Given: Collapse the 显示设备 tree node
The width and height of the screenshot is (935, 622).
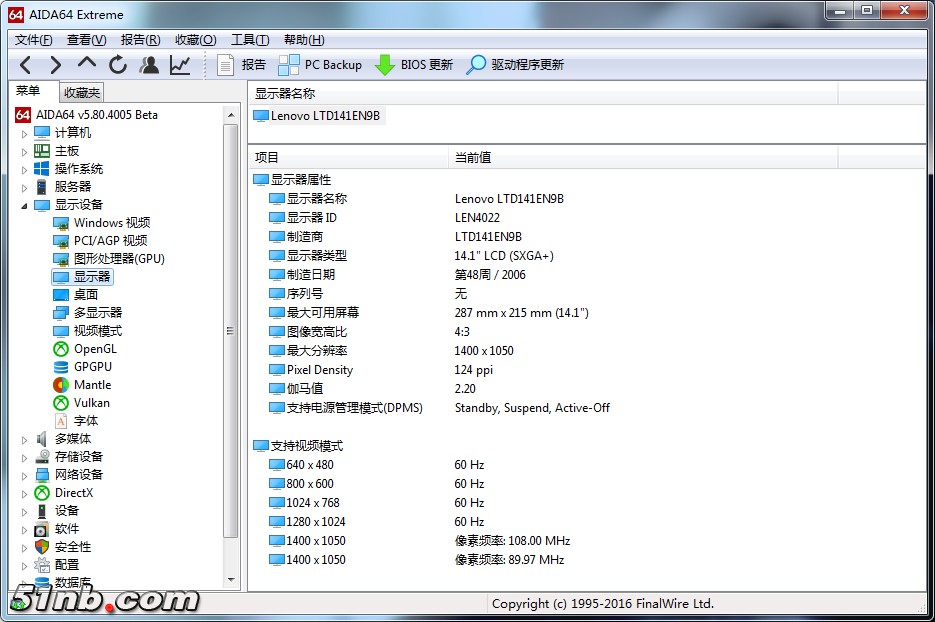Looking at the screenshot, I should pyautogui.click(x=25, y=205).
